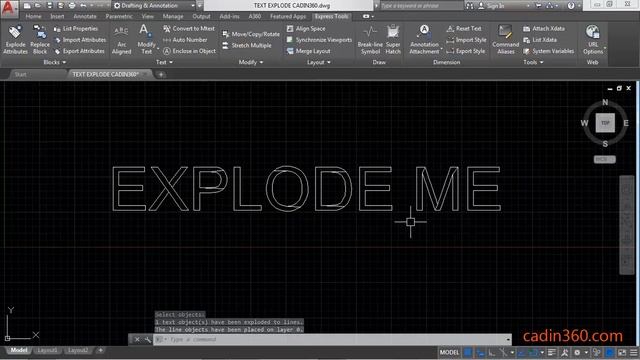640x360 pixels.
Task: Toggle grid display in status bar
Action: pyautogui.click(x=468, y=352)
